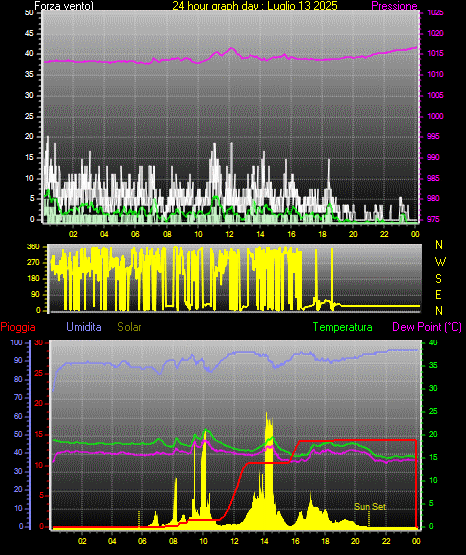This screenshot has width=466, height=555.
Task: Select the Umidita legend label
Action: (84, 327)
